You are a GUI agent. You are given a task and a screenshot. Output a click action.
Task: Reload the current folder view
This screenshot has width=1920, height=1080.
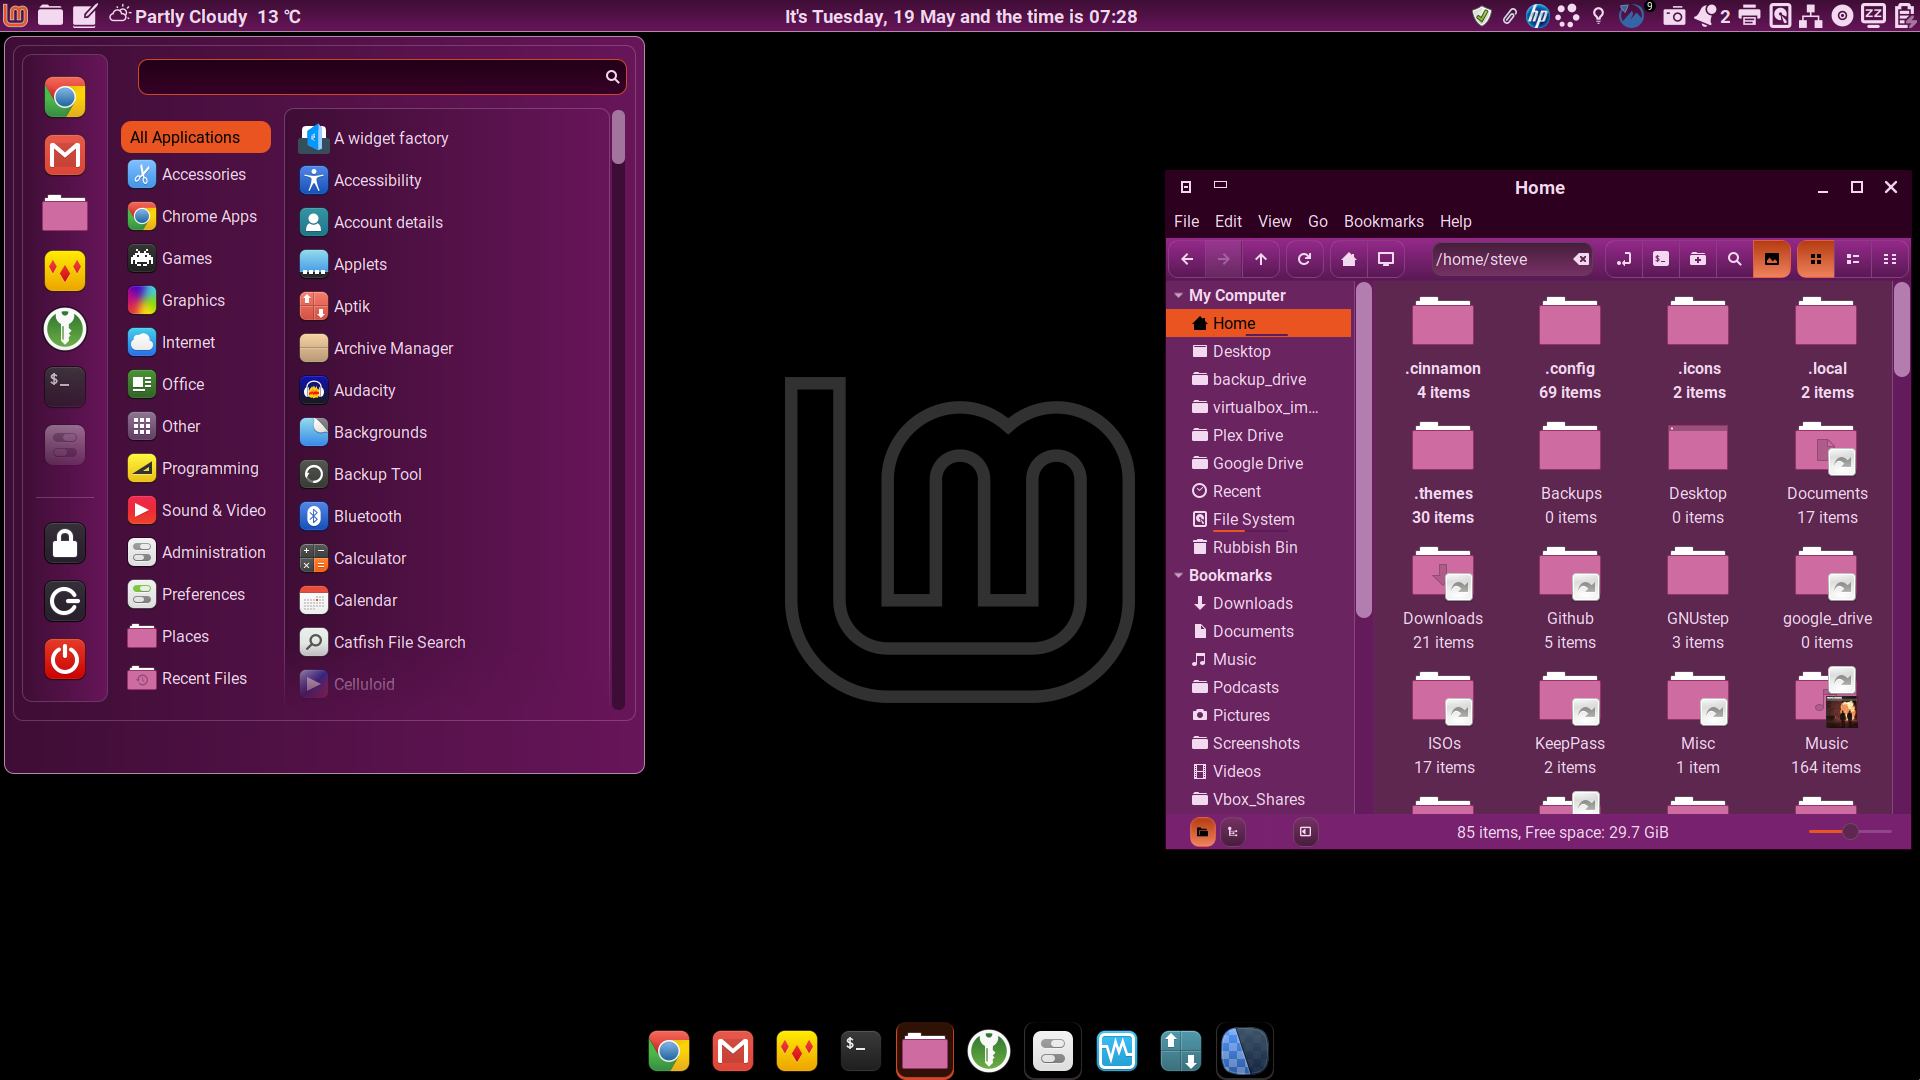coord(1304,259)
